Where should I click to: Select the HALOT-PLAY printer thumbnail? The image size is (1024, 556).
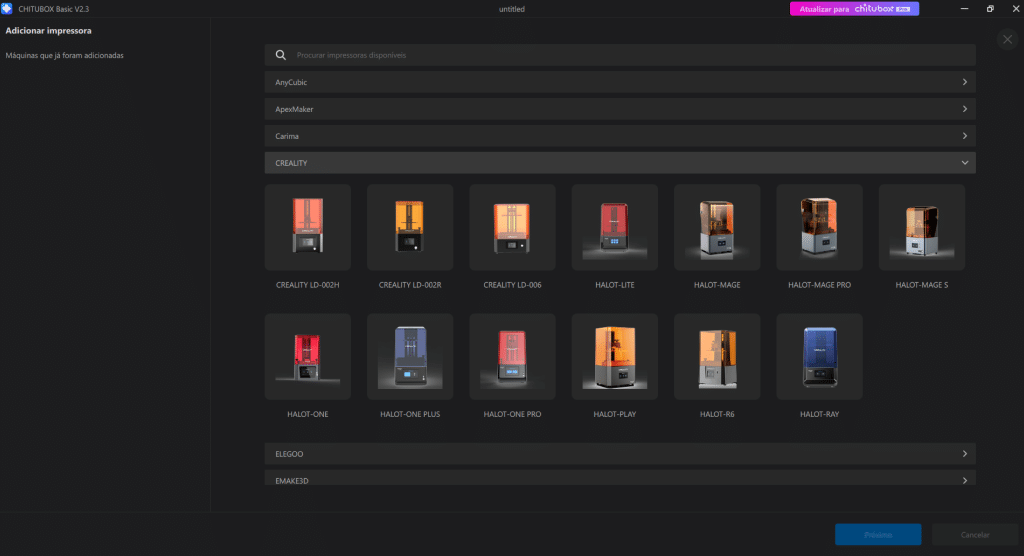(615, 356)
